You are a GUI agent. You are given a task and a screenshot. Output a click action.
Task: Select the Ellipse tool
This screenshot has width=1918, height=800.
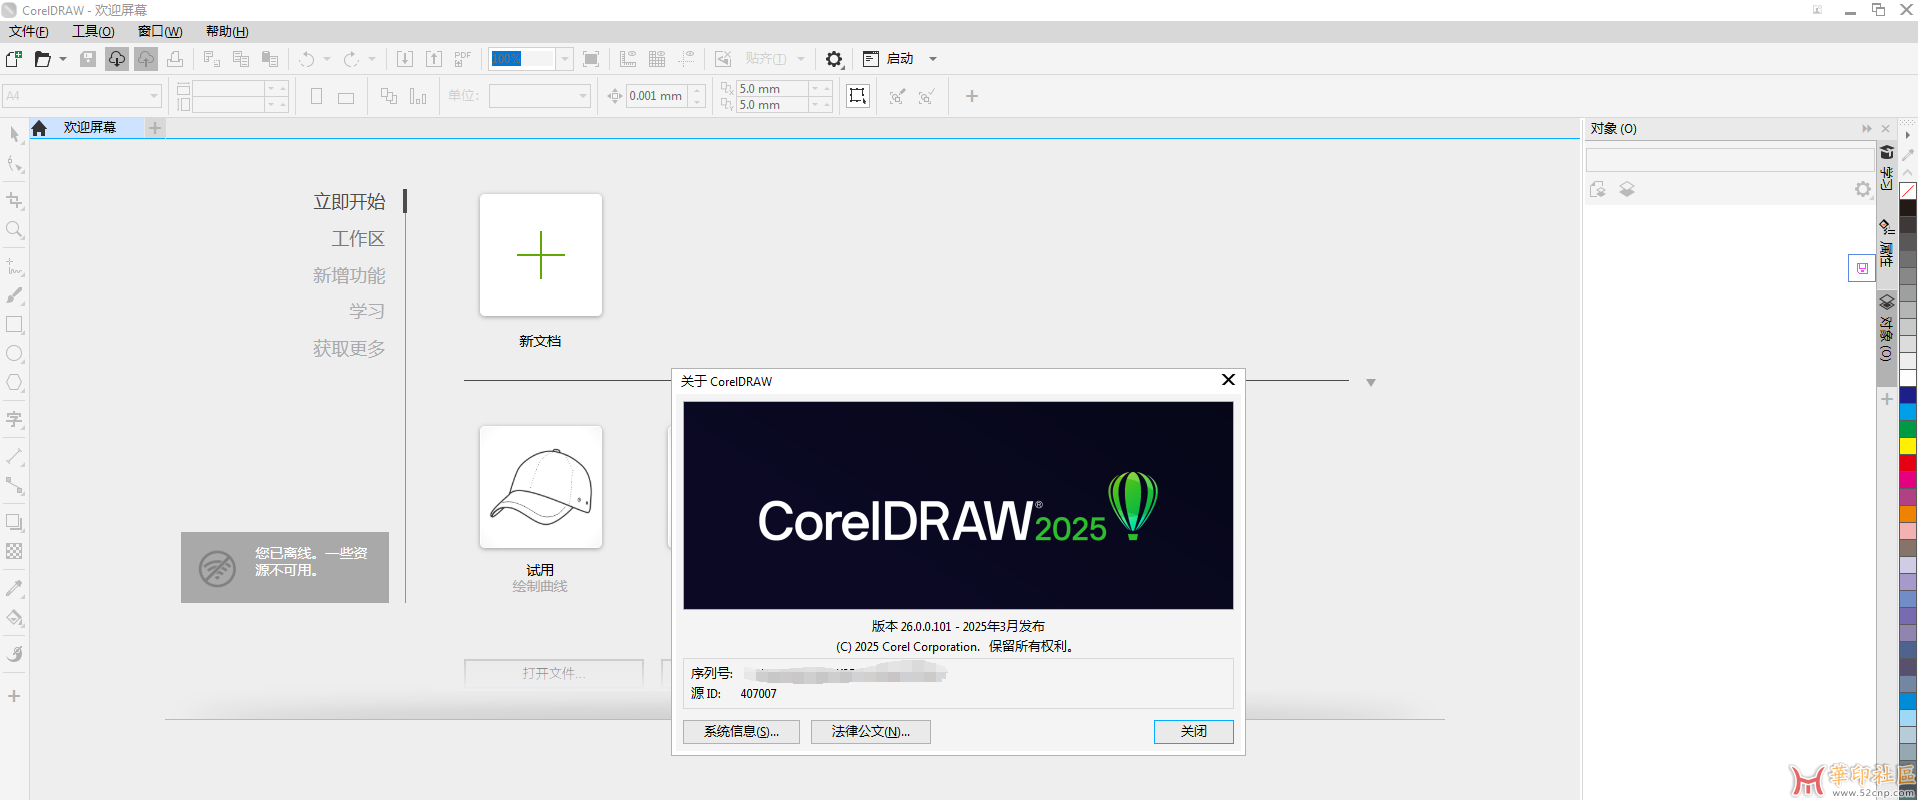pyautogui.click(x=14, y=354)
